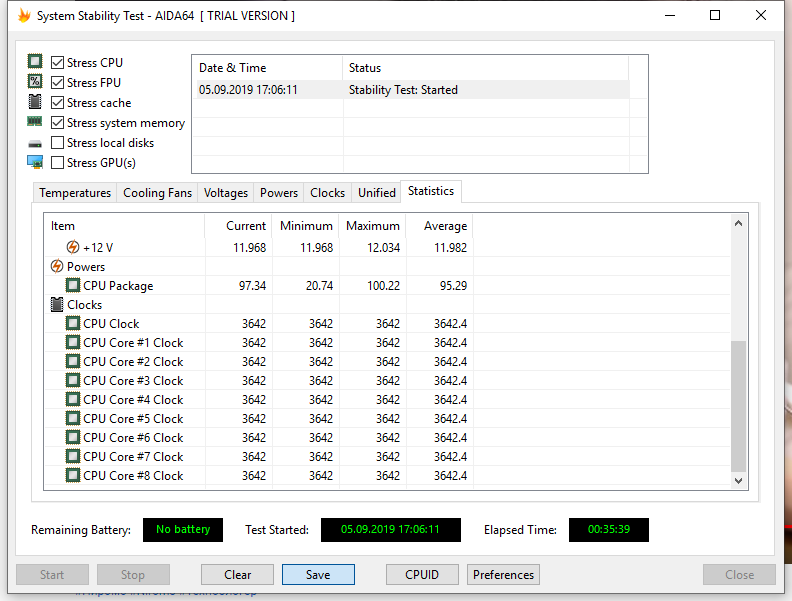The image size is (792, 601).
Task: Click the statistics list scrollbar thumb
Action: (738, 406)
